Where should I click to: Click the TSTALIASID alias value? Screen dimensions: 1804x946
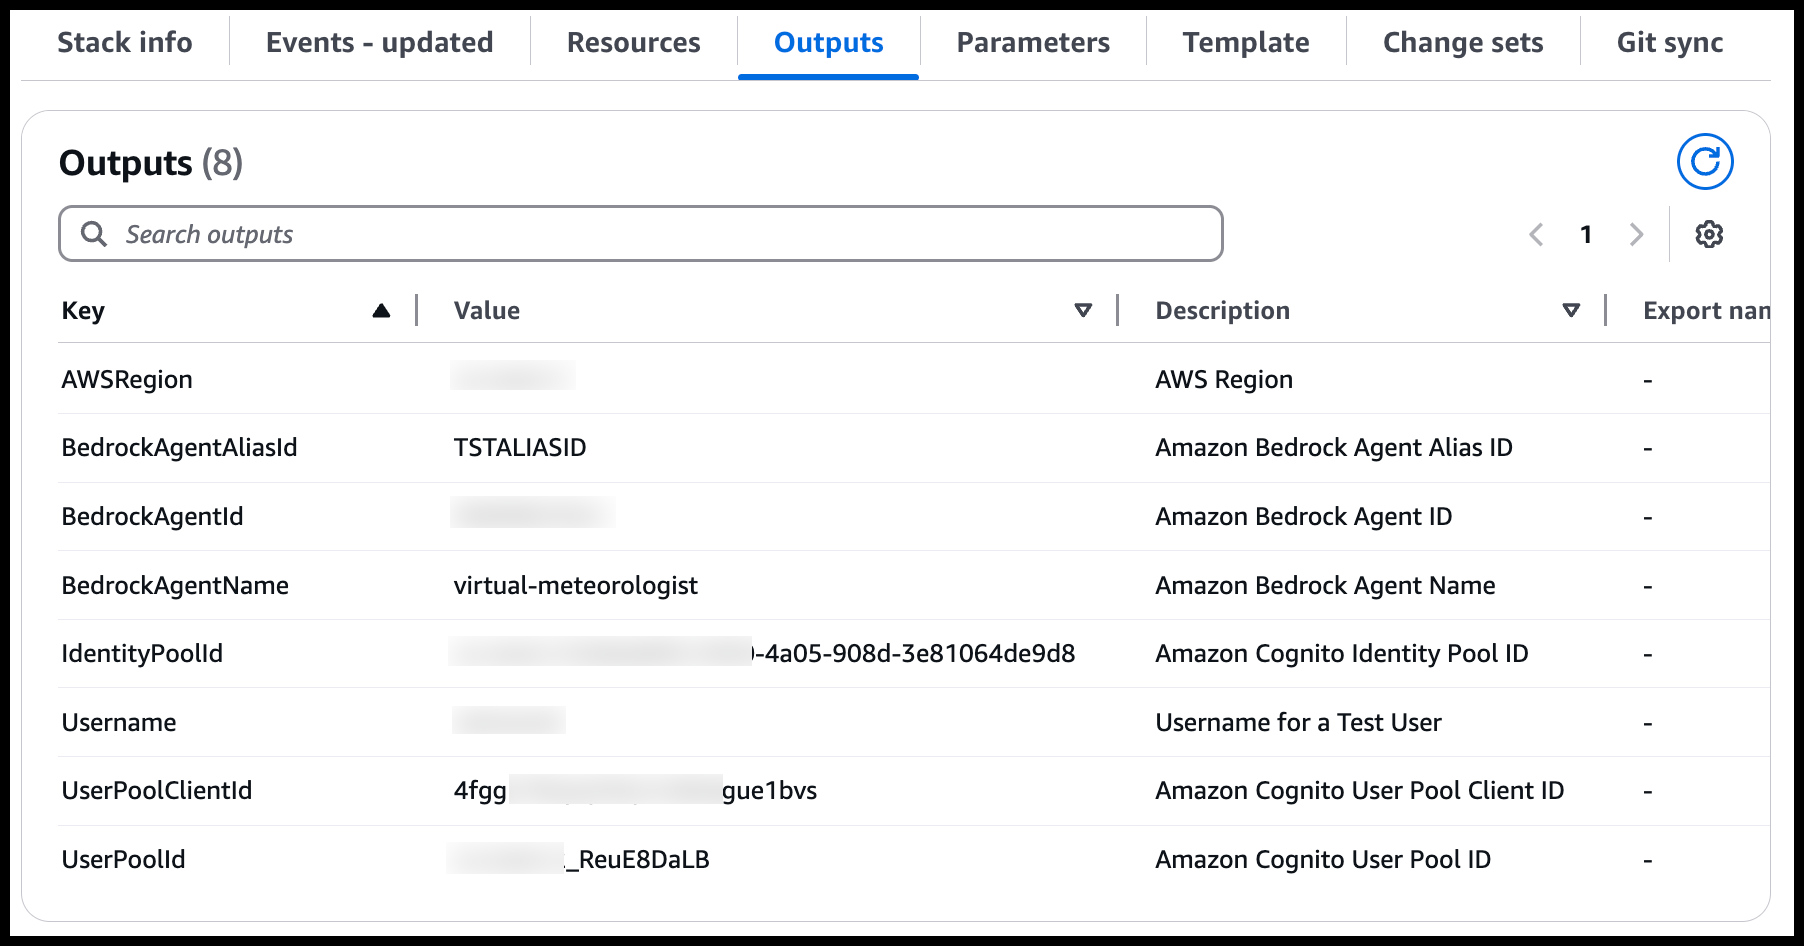(x=520, y=448)
